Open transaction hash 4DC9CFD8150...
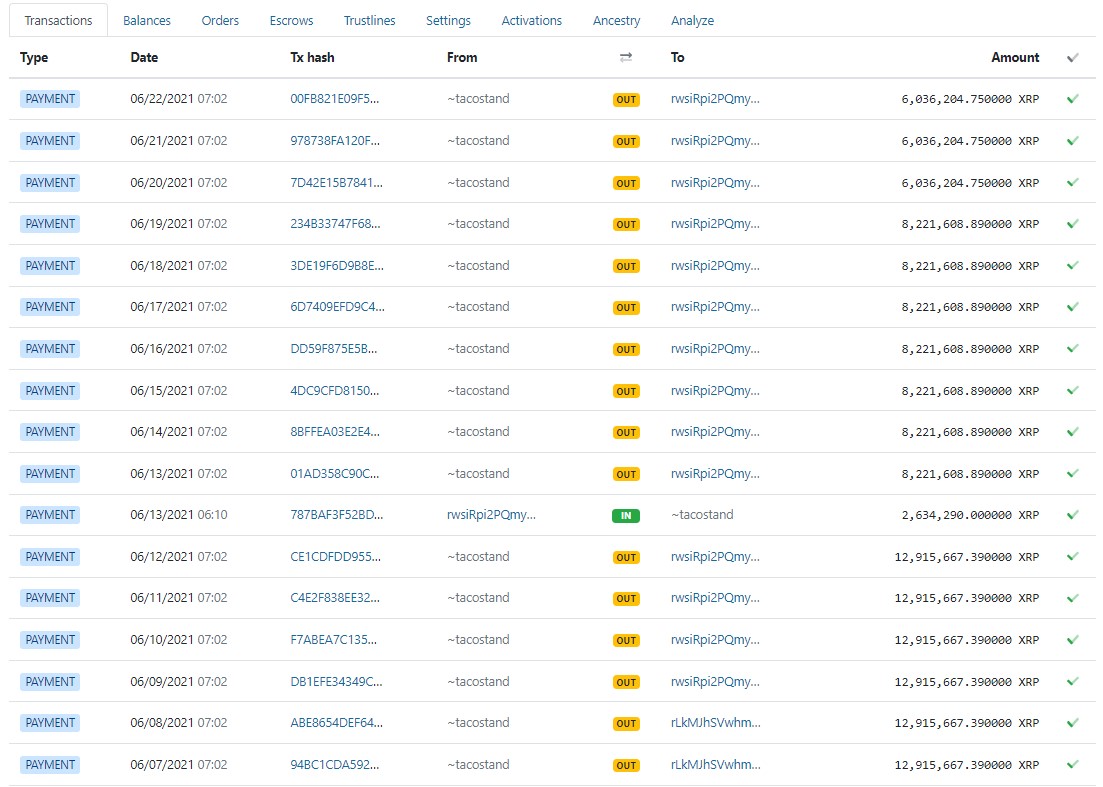This screenshot has width=1103, height=787. coord(334,390)
